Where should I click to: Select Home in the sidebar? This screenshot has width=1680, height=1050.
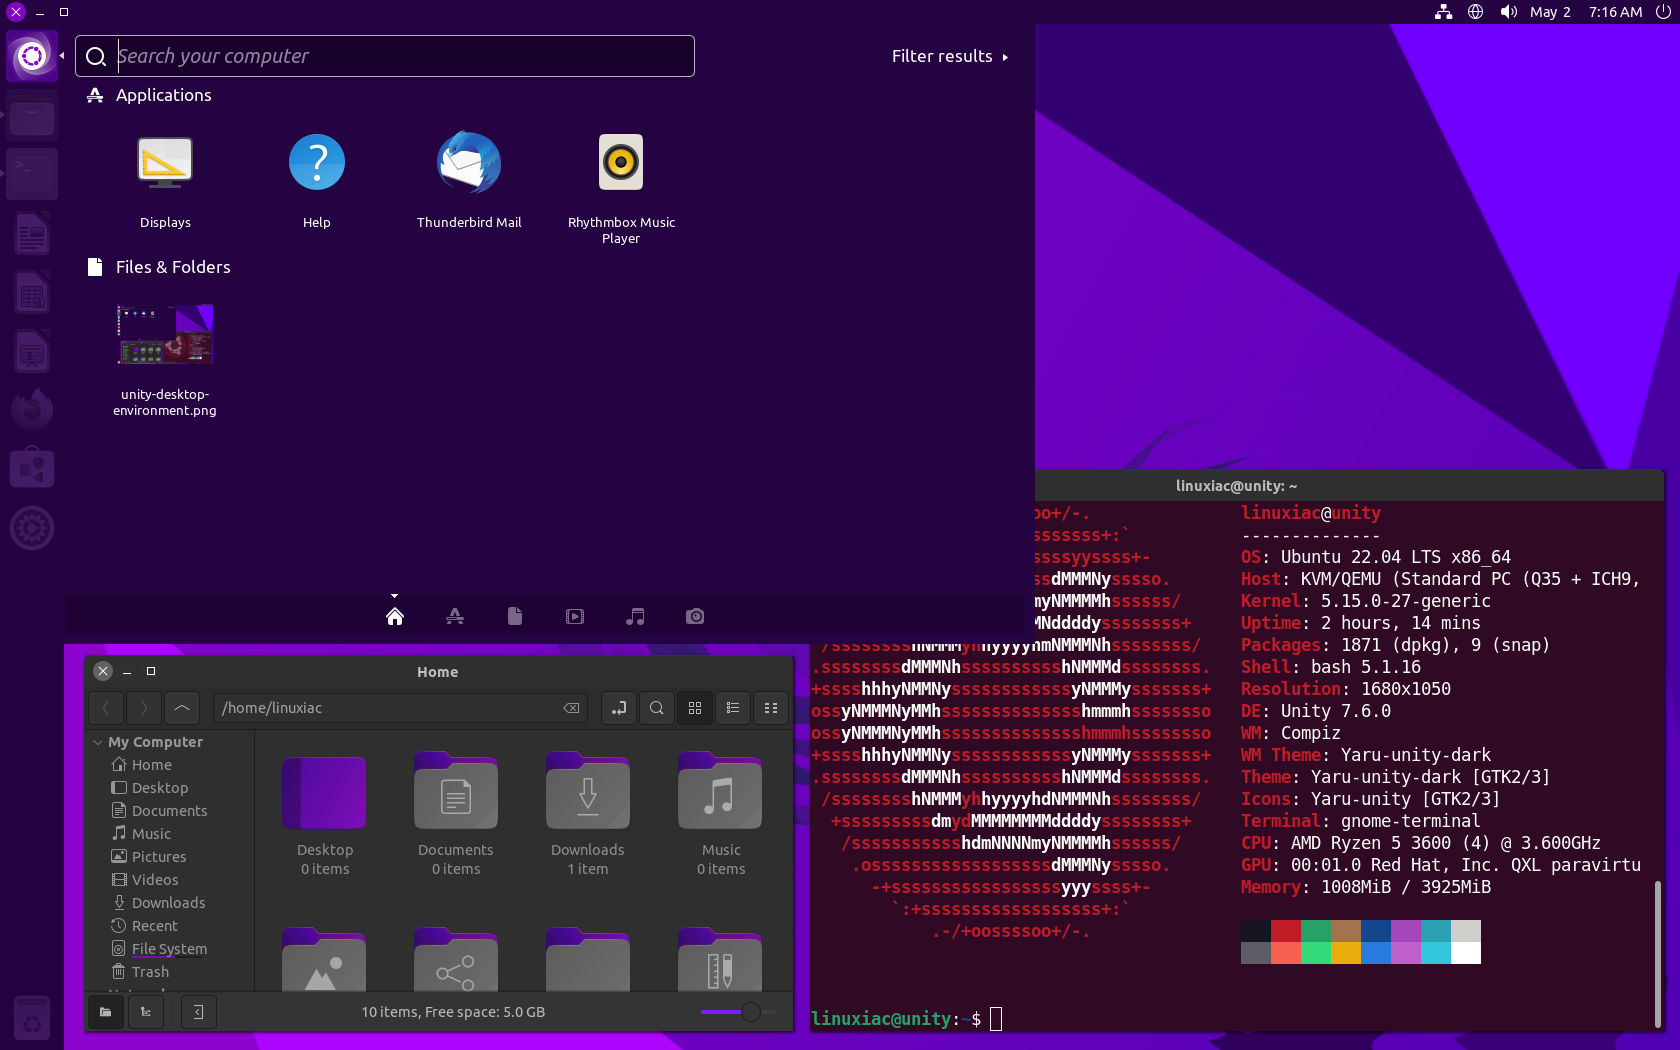coord(152,765)
